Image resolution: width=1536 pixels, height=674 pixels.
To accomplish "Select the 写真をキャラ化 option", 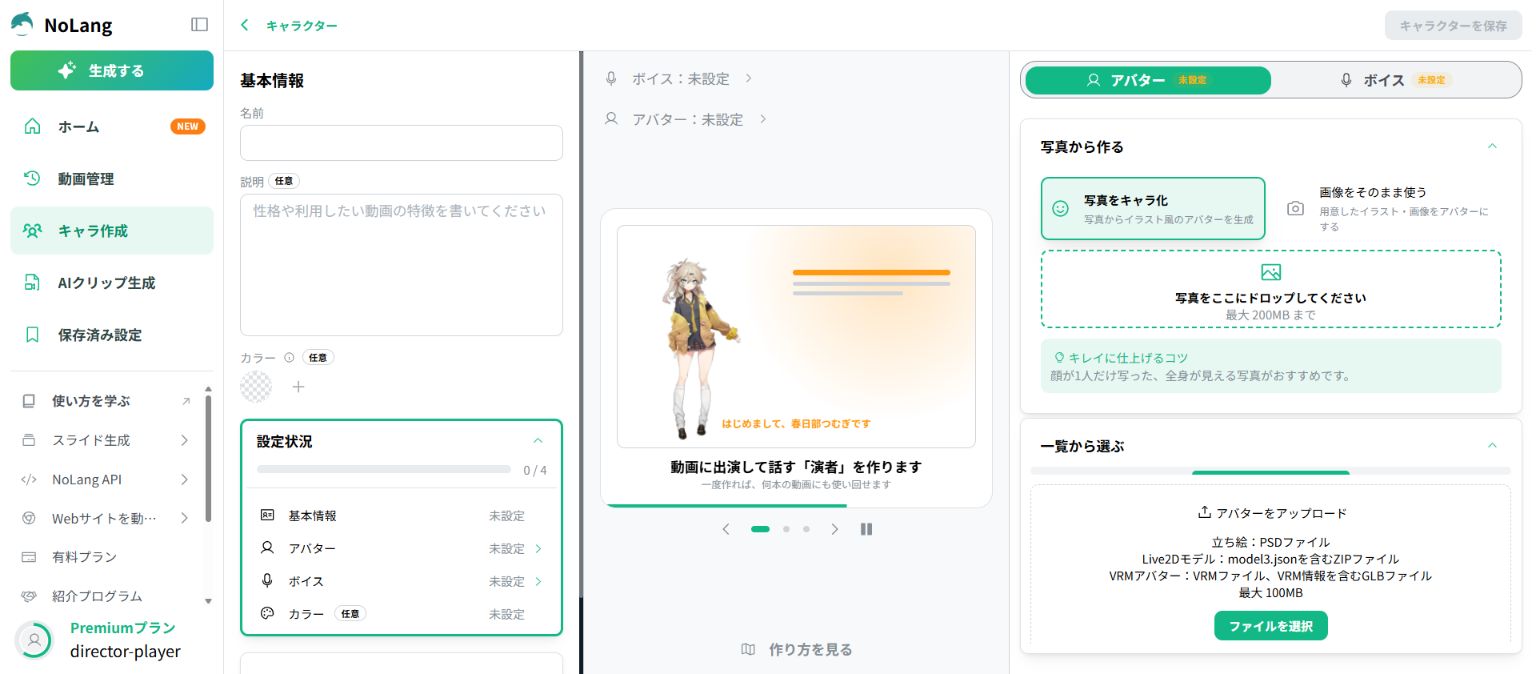I will (x=1153, y=208).
